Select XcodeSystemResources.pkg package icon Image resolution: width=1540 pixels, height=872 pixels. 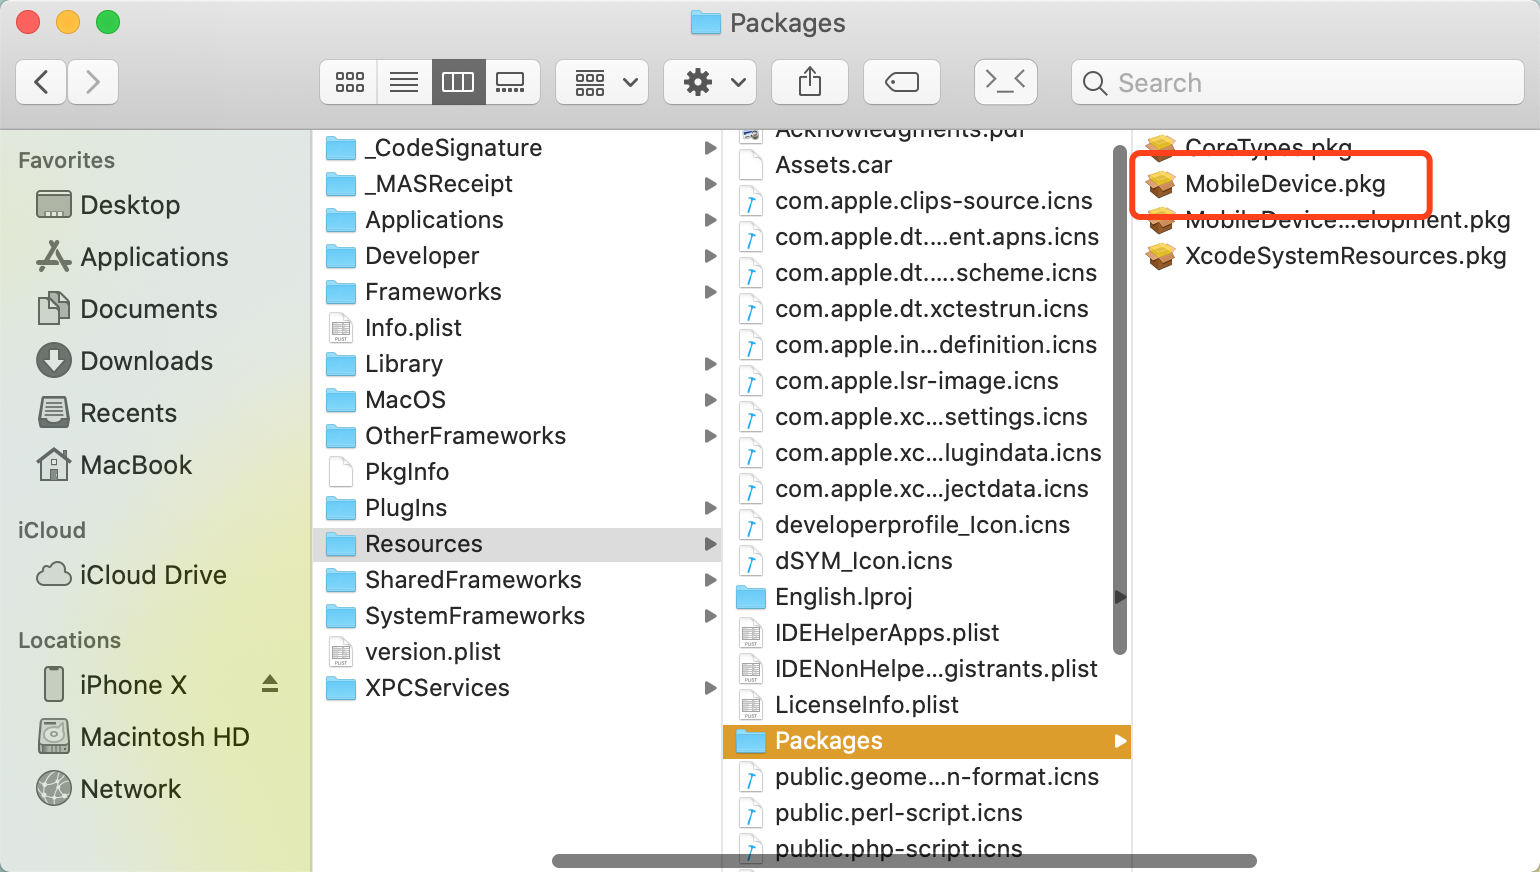(x=1161, y=257)
